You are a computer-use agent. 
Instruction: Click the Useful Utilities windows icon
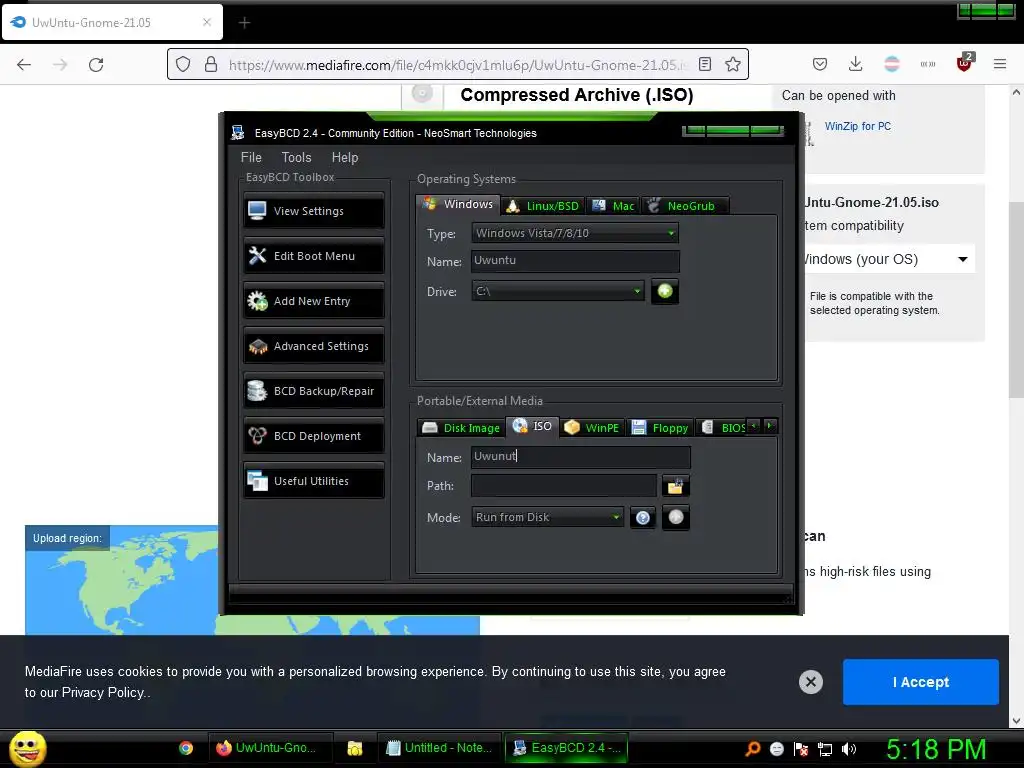coord(257,481)
